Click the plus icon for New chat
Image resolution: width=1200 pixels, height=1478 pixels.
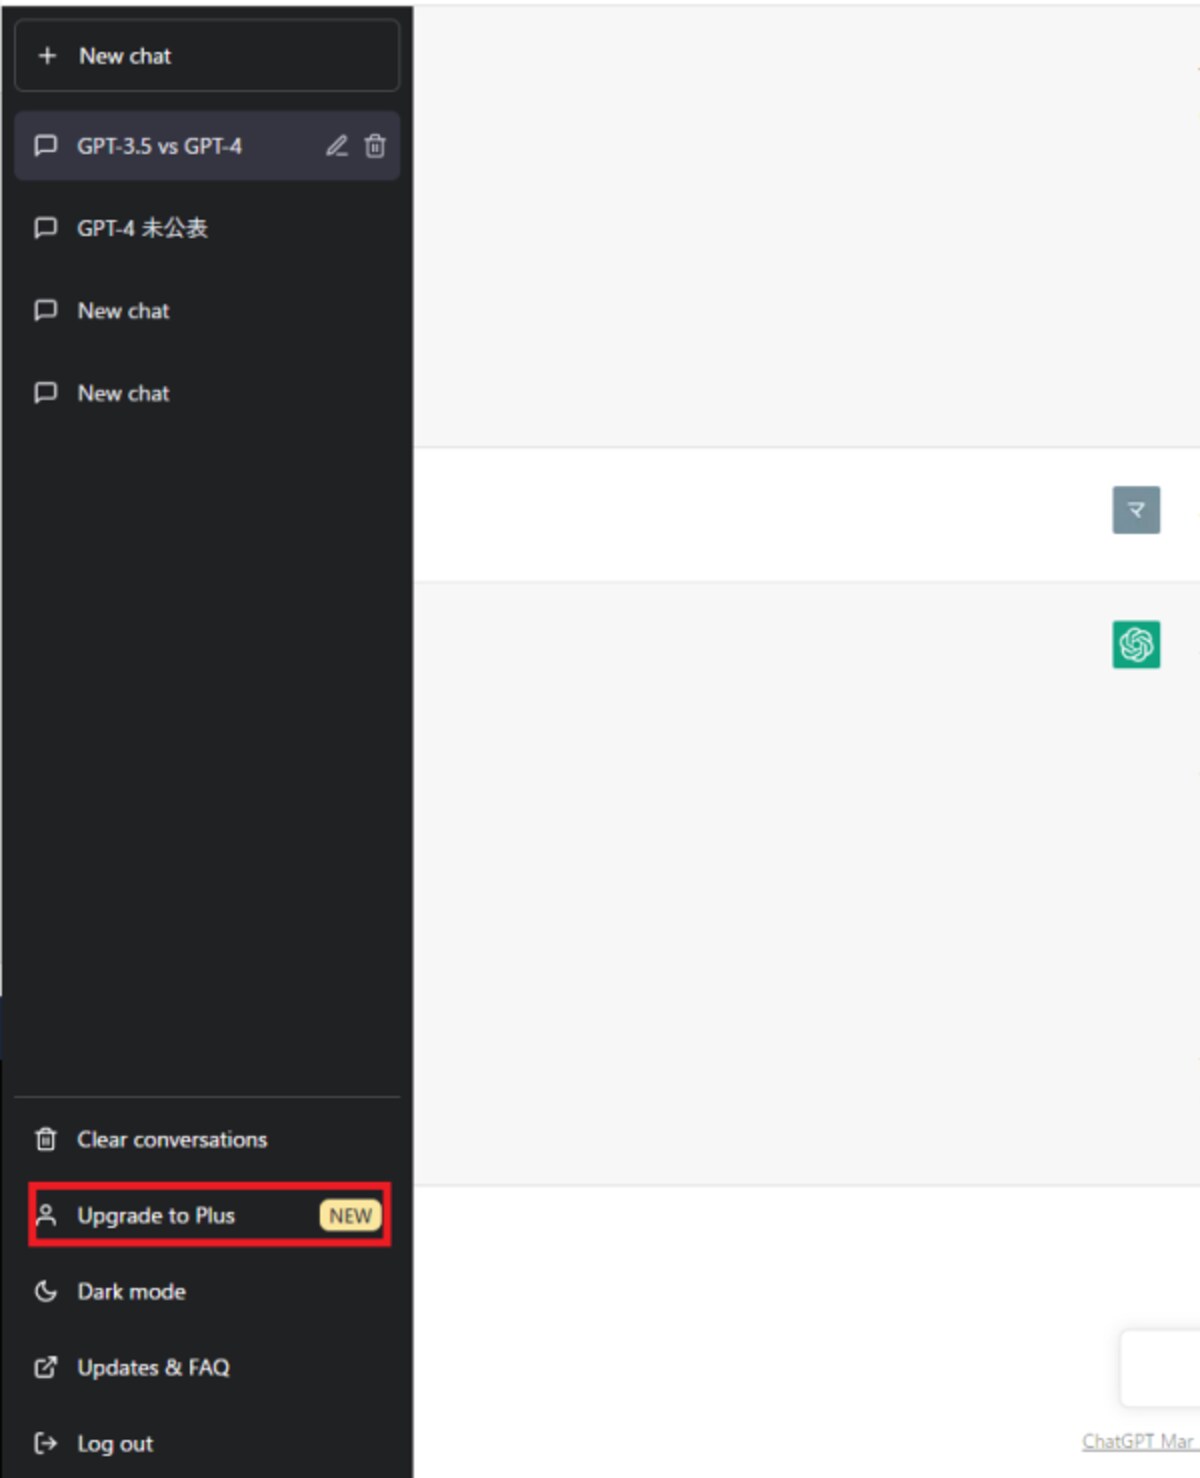(x=47, y=56)
